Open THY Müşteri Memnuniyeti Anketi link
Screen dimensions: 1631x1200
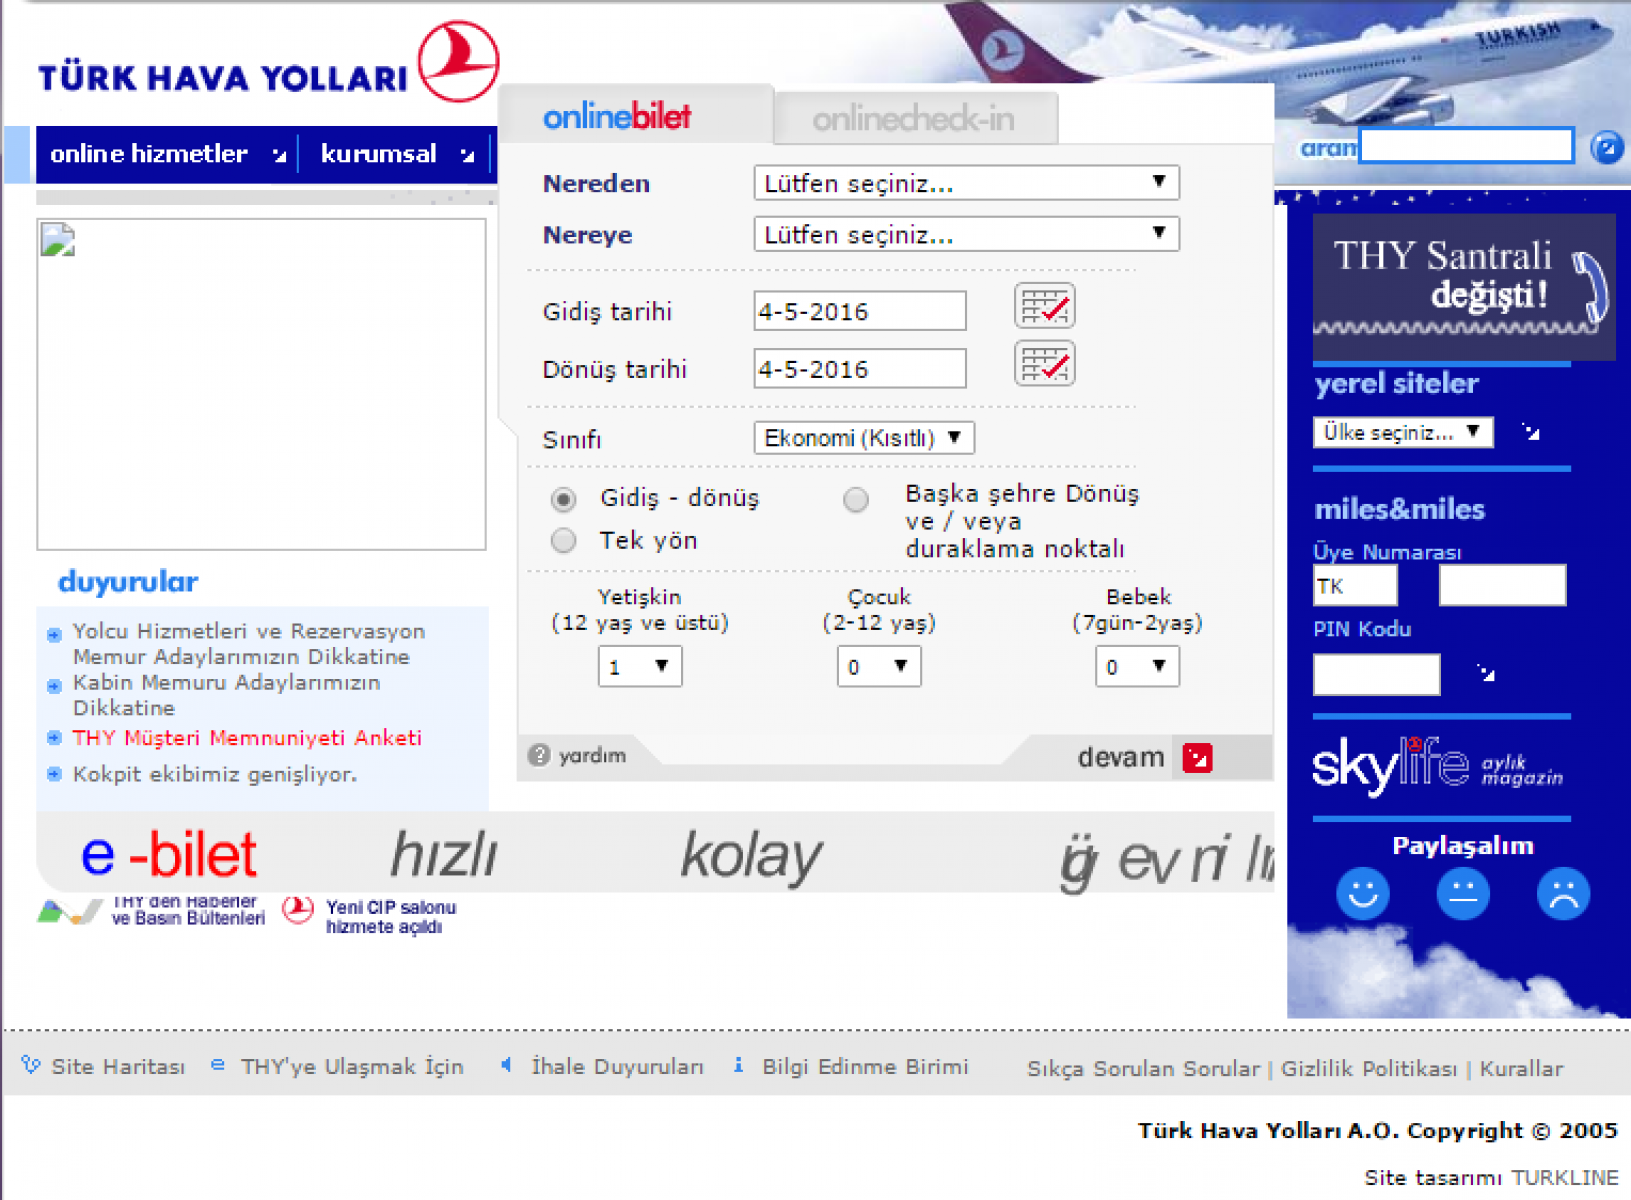pos(247,738)
